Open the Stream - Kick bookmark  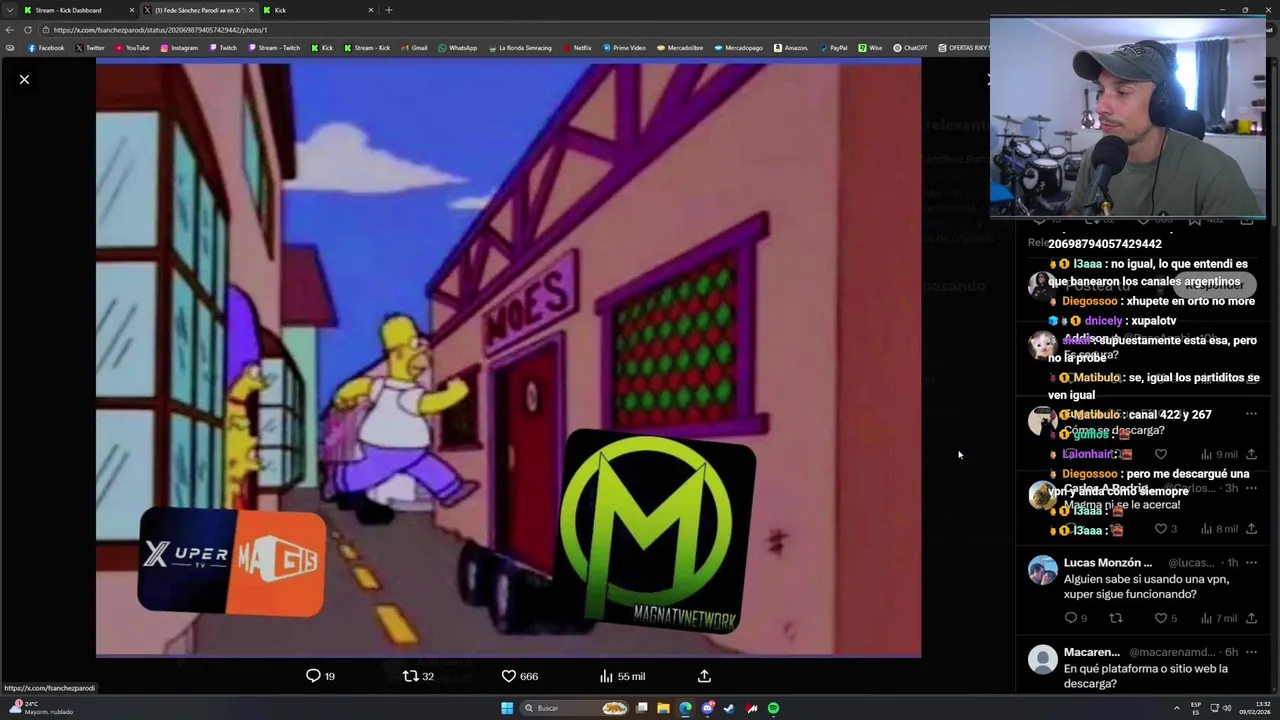tap(367, 48)
